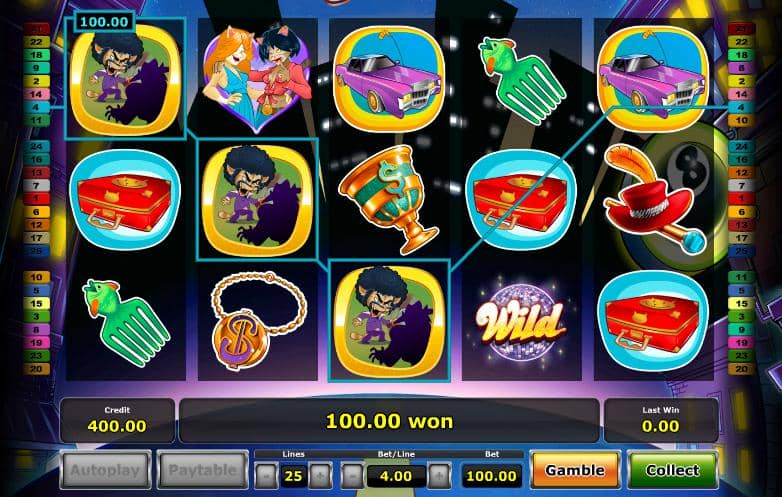The height and width of the screenshot is (497, 782).
Task: Click the Gamble button
Action: click(x=575, y=470)
